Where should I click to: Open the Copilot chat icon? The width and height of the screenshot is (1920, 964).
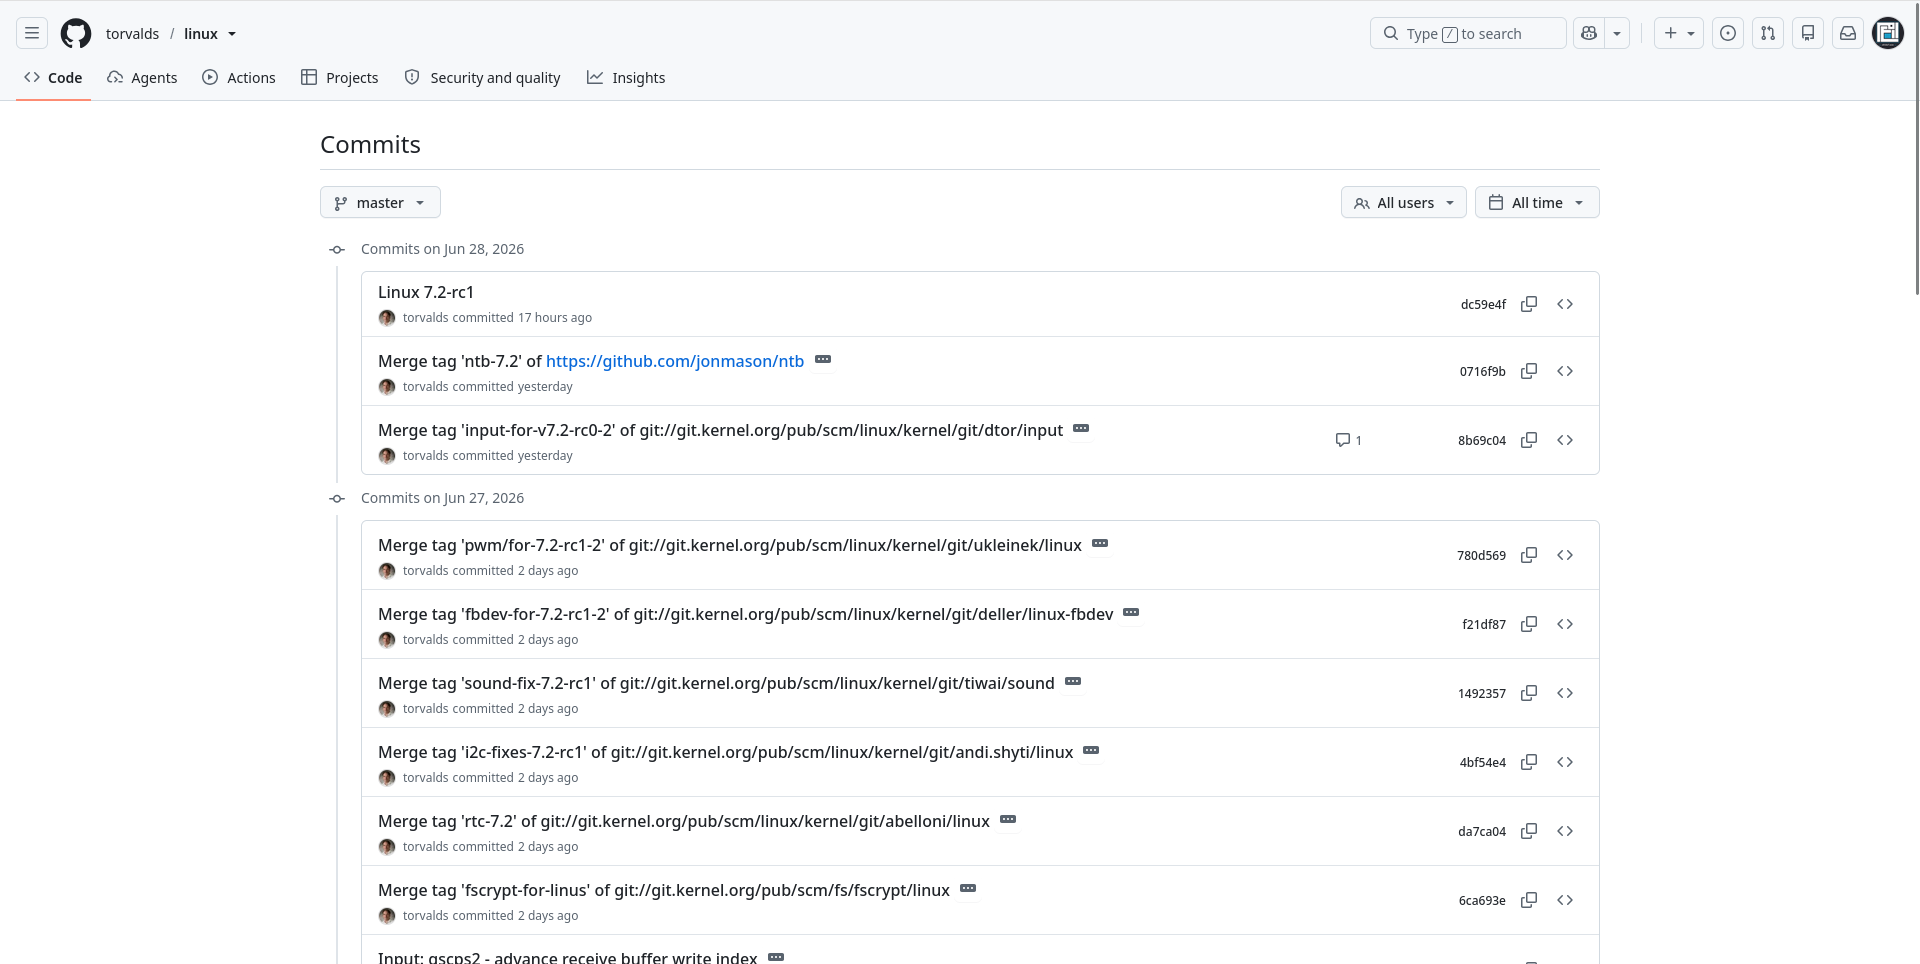pos(1589,33)
